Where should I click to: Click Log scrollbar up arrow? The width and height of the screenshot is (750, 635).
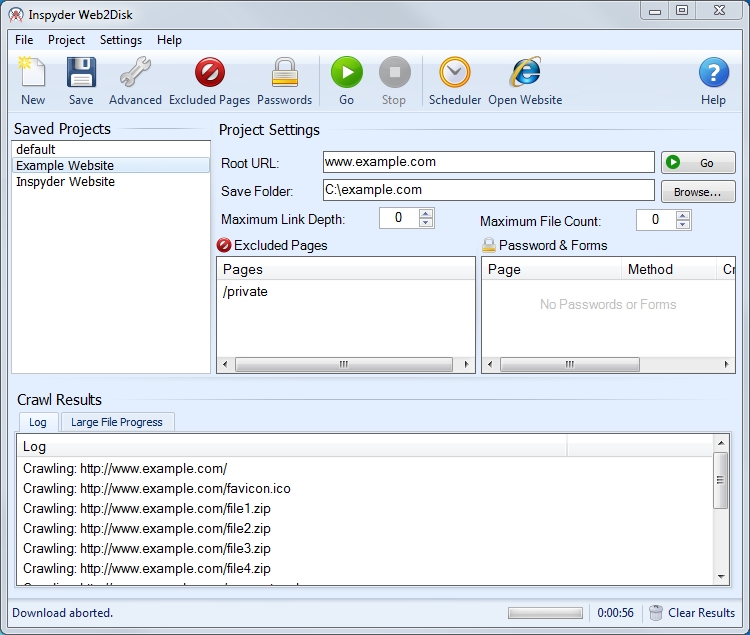(x=721, y=443)
